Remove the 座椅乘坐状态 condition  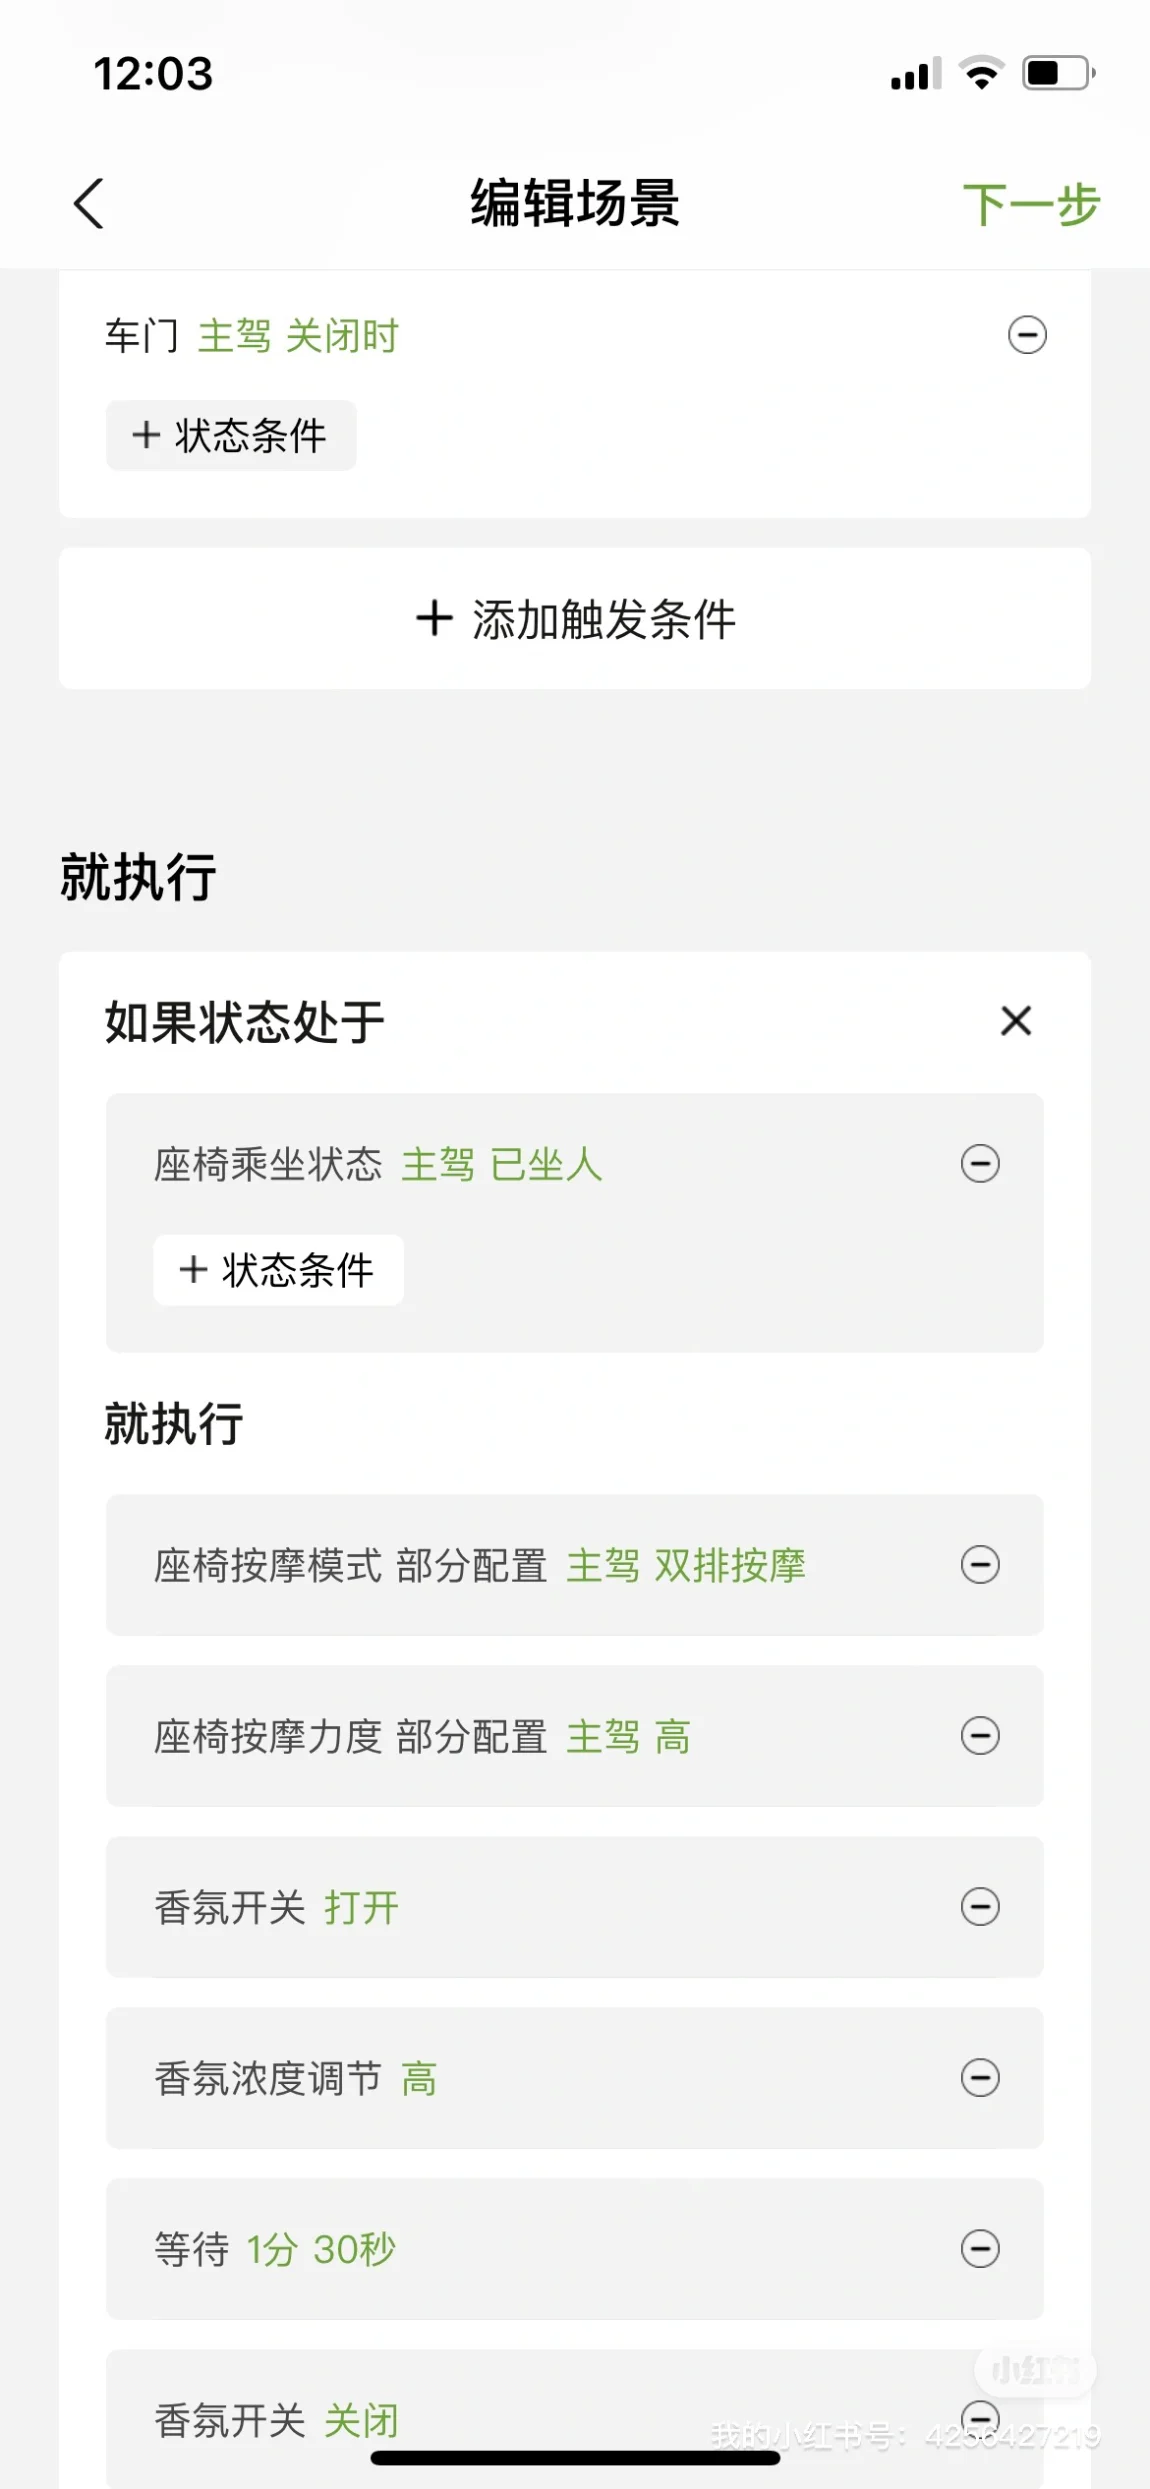pos(980,1164)
